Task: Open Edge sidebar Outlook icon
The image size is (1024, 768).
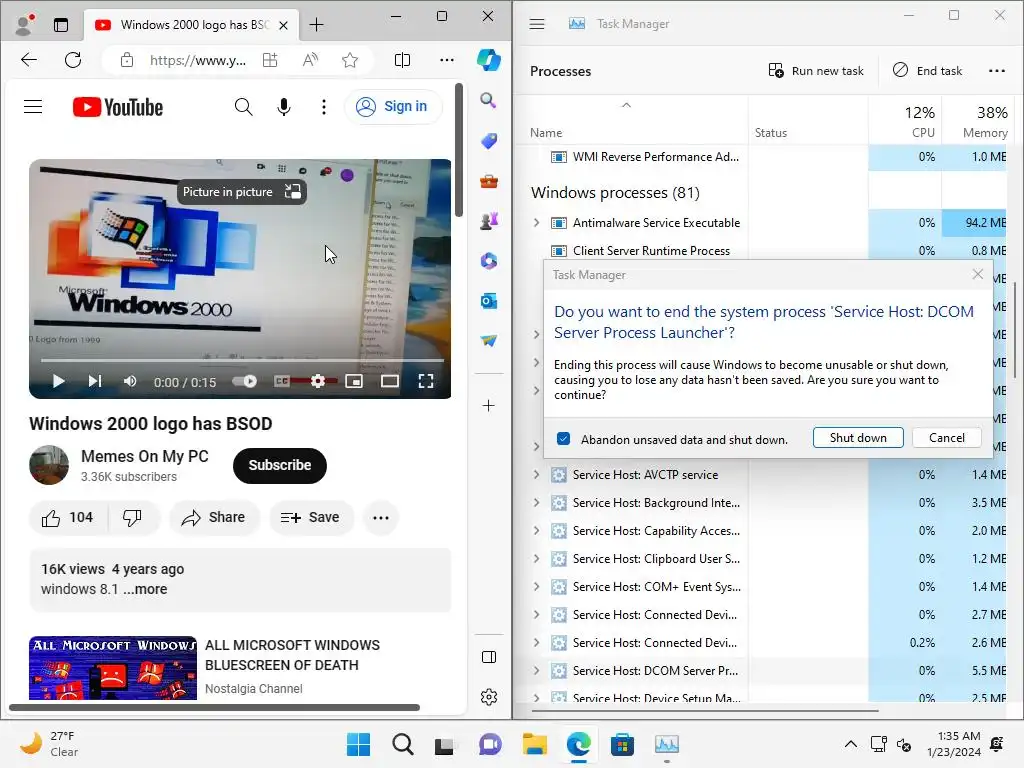Action: [488, 301]
